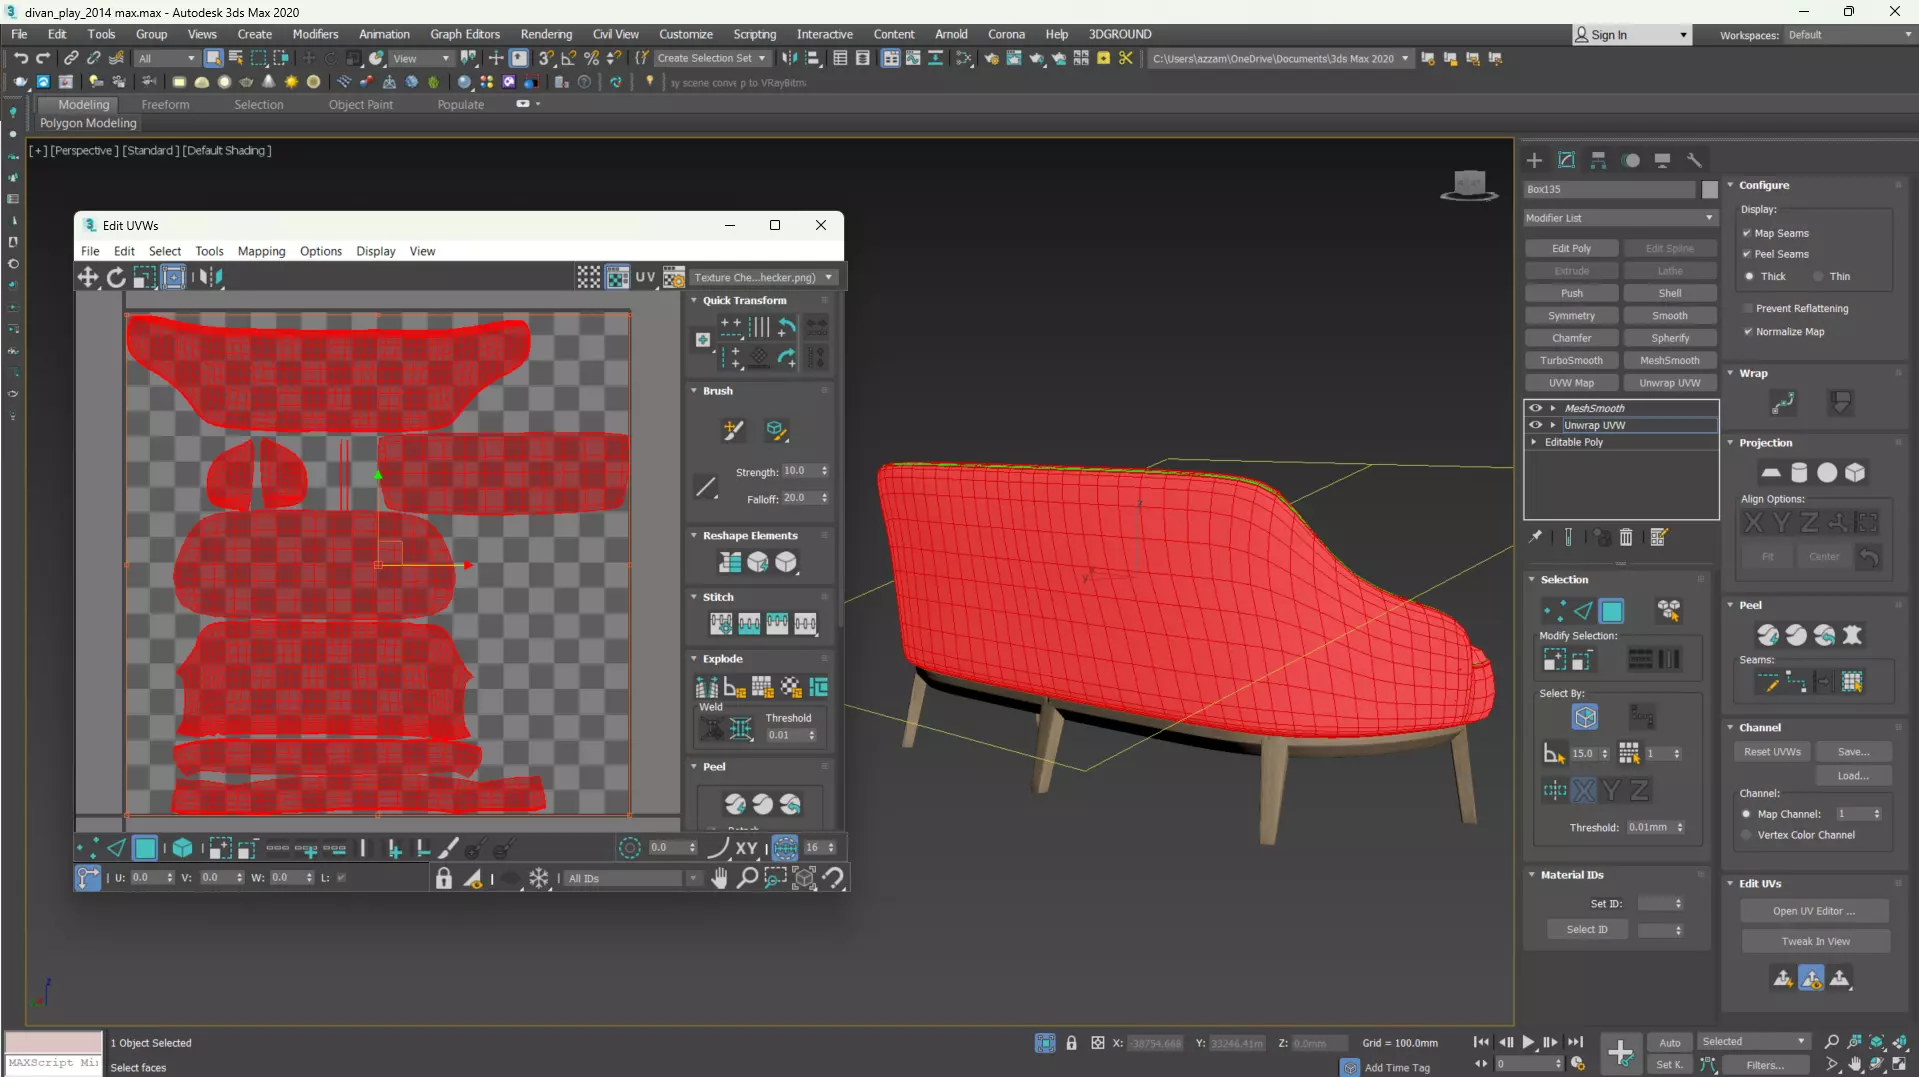Viewport: 1919px width, 1077px height.
Task: Click the Quick Peel icon in Edit UVWs Peel rollout
Action: pyautogui.click(x=735, y=804)
